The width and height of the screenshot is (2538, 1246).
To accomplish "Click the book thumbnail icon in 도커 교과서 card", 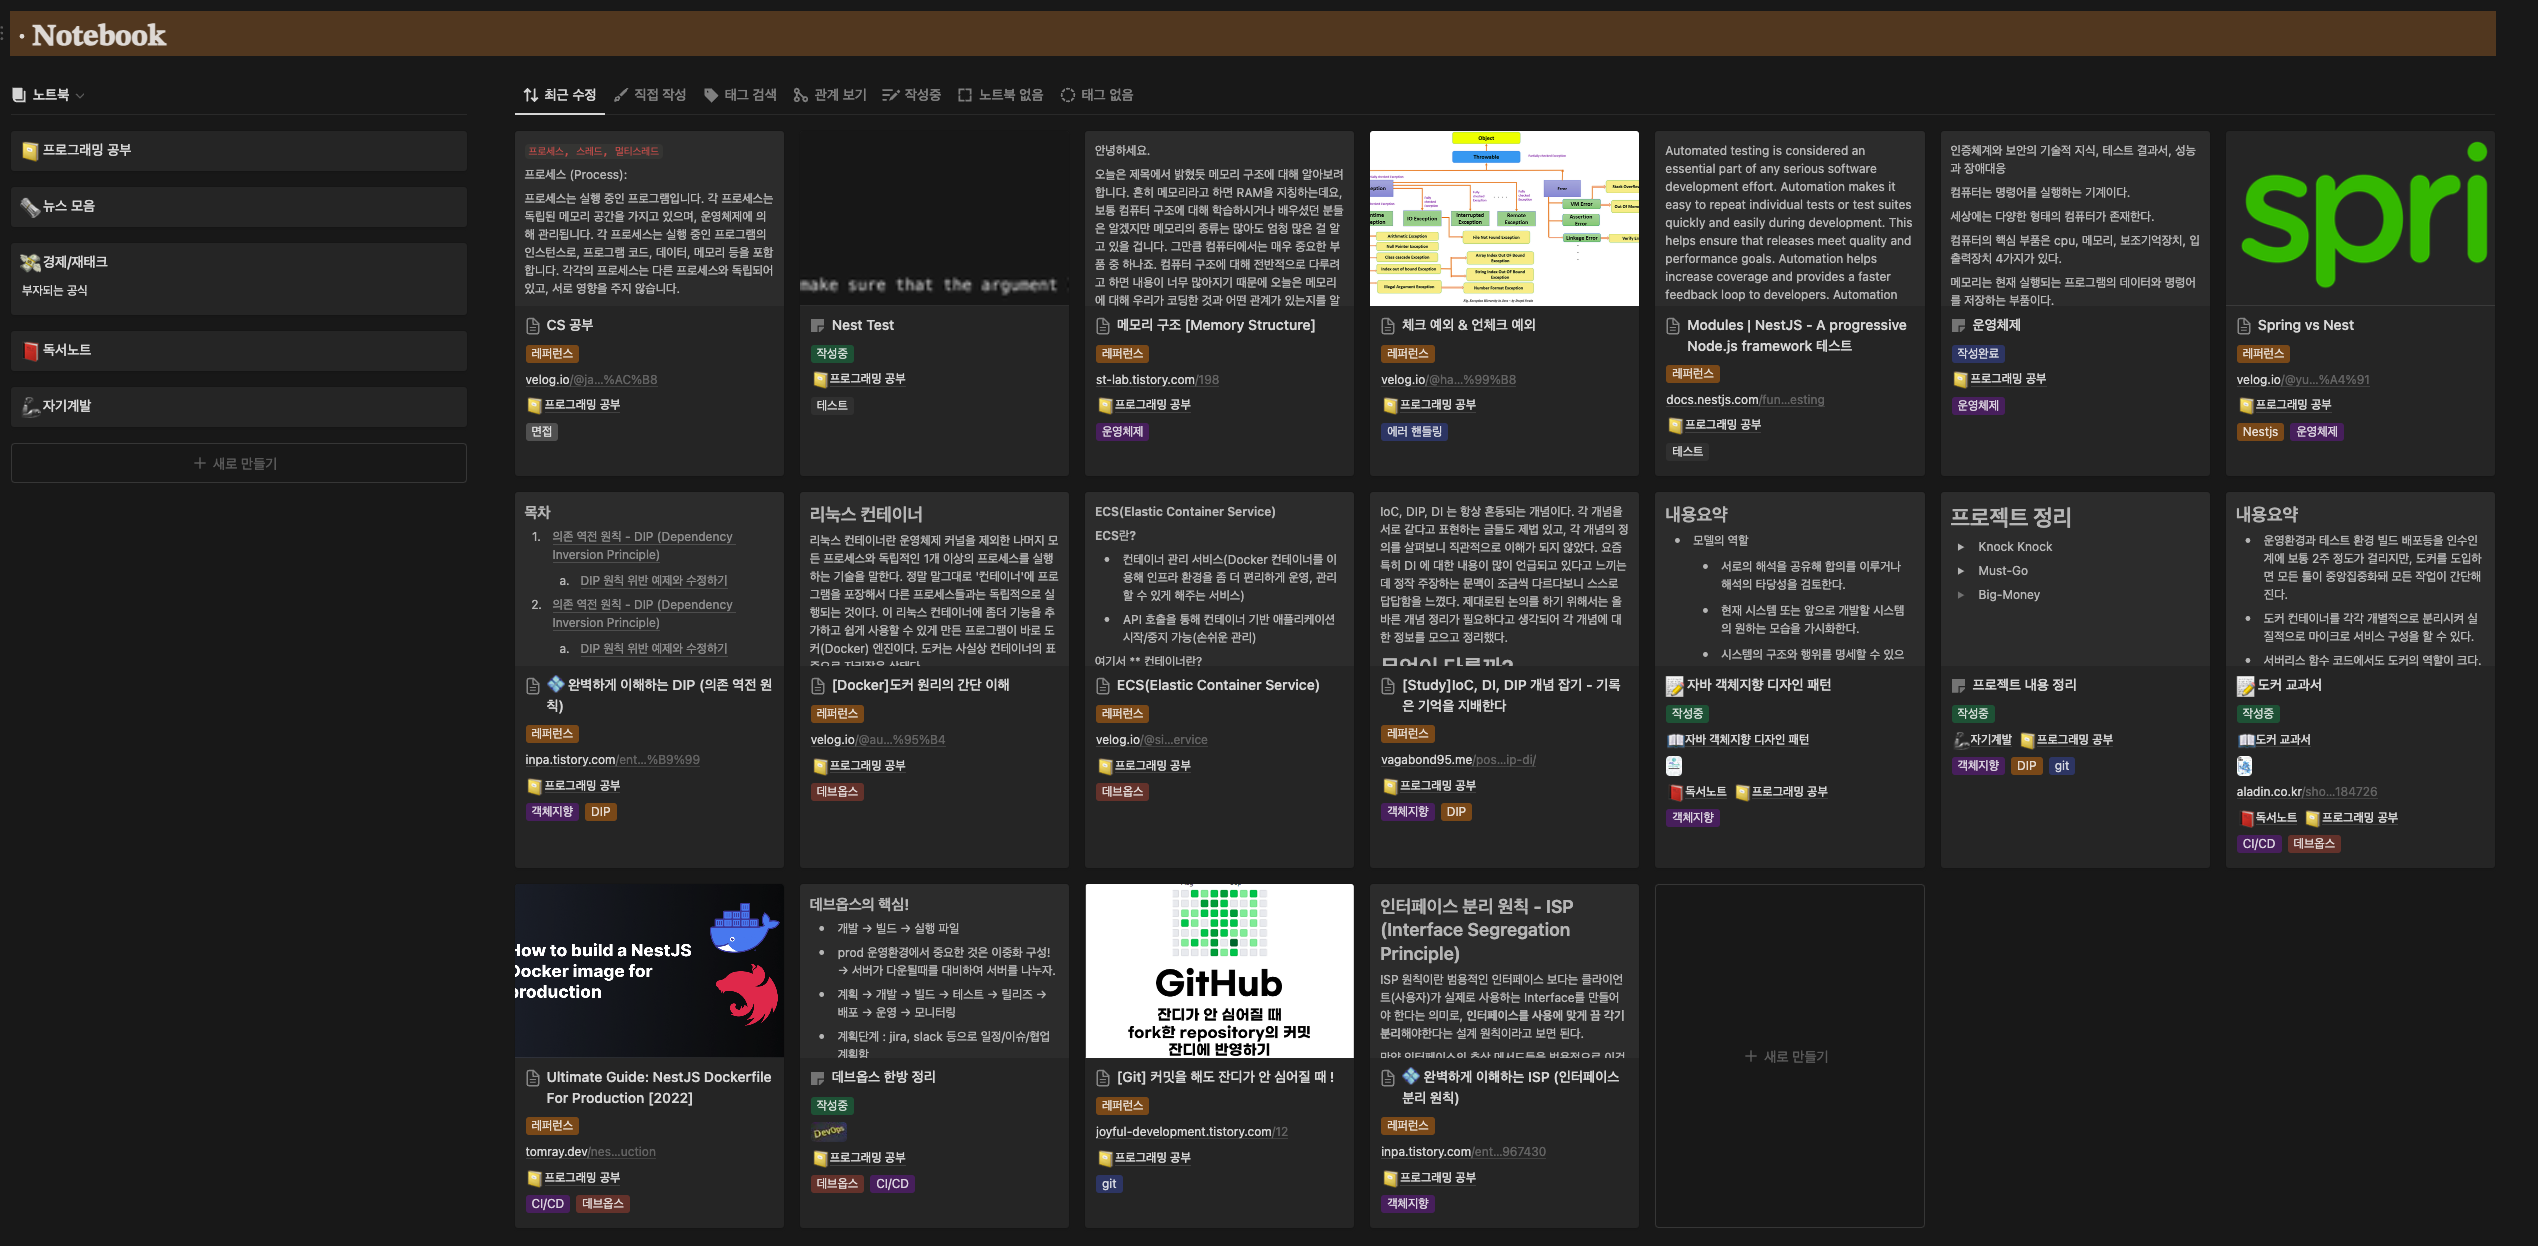I will coord(2244,766).
